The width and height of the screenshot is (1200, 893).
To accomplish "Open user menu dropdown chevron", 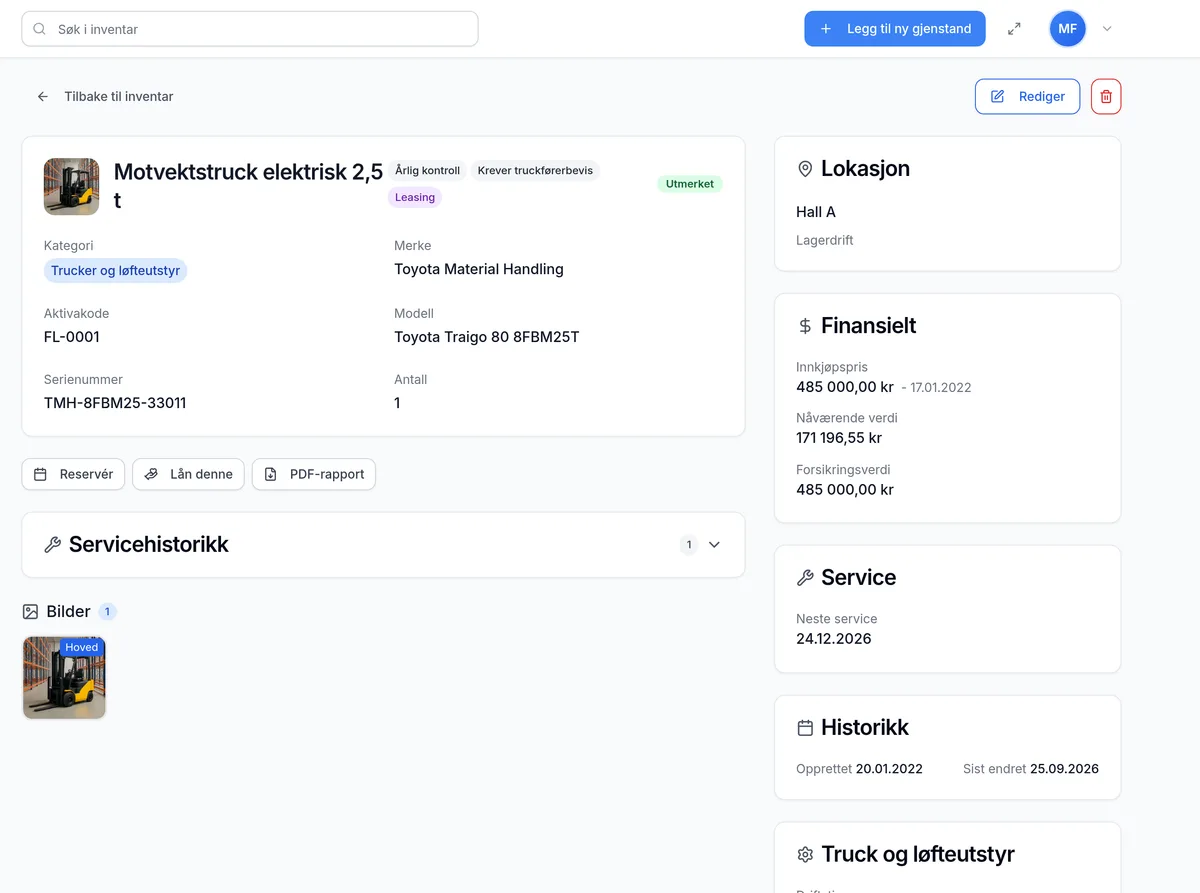I will tap(1107, 29).
